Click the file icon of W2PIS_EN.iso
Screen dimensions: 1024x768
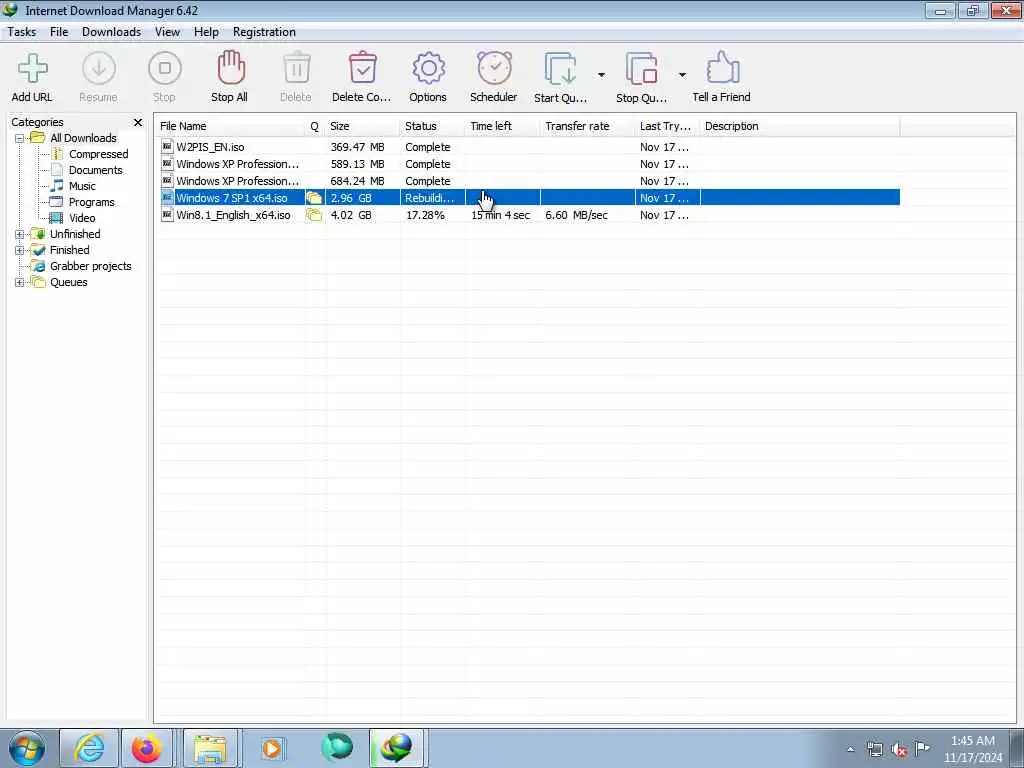(167, 147)
